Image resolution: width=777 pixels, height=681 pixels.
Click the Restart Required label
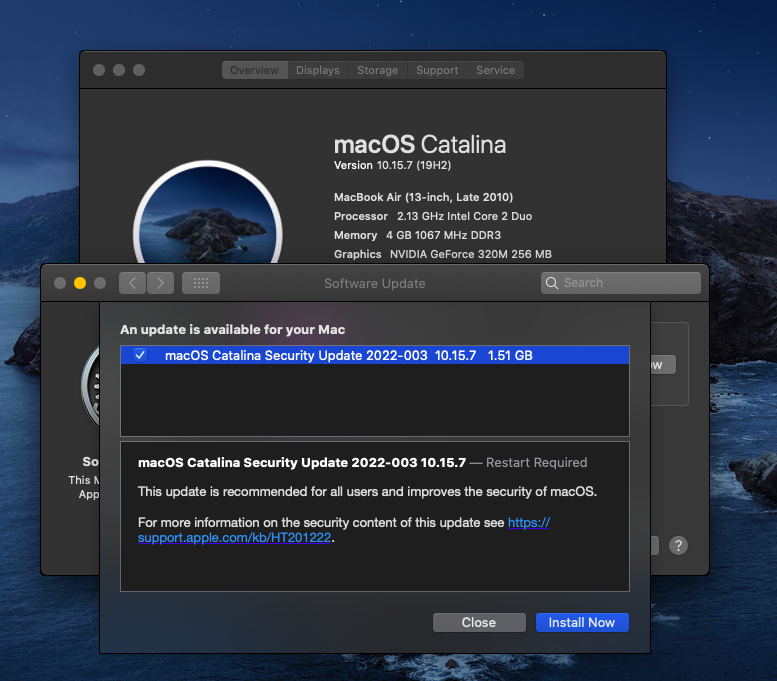tap(537, 462)
